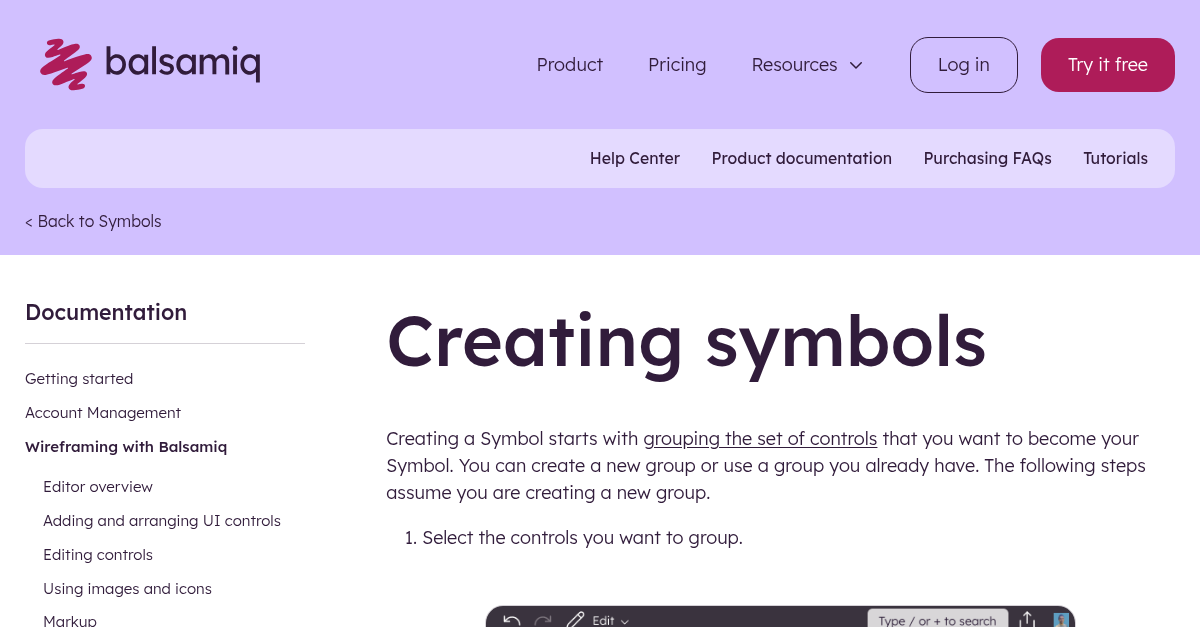The width and height of the screenshot is (1200, 627).
Task: Switch to the Tutorials tab
Action: [x=1115, y=158]
